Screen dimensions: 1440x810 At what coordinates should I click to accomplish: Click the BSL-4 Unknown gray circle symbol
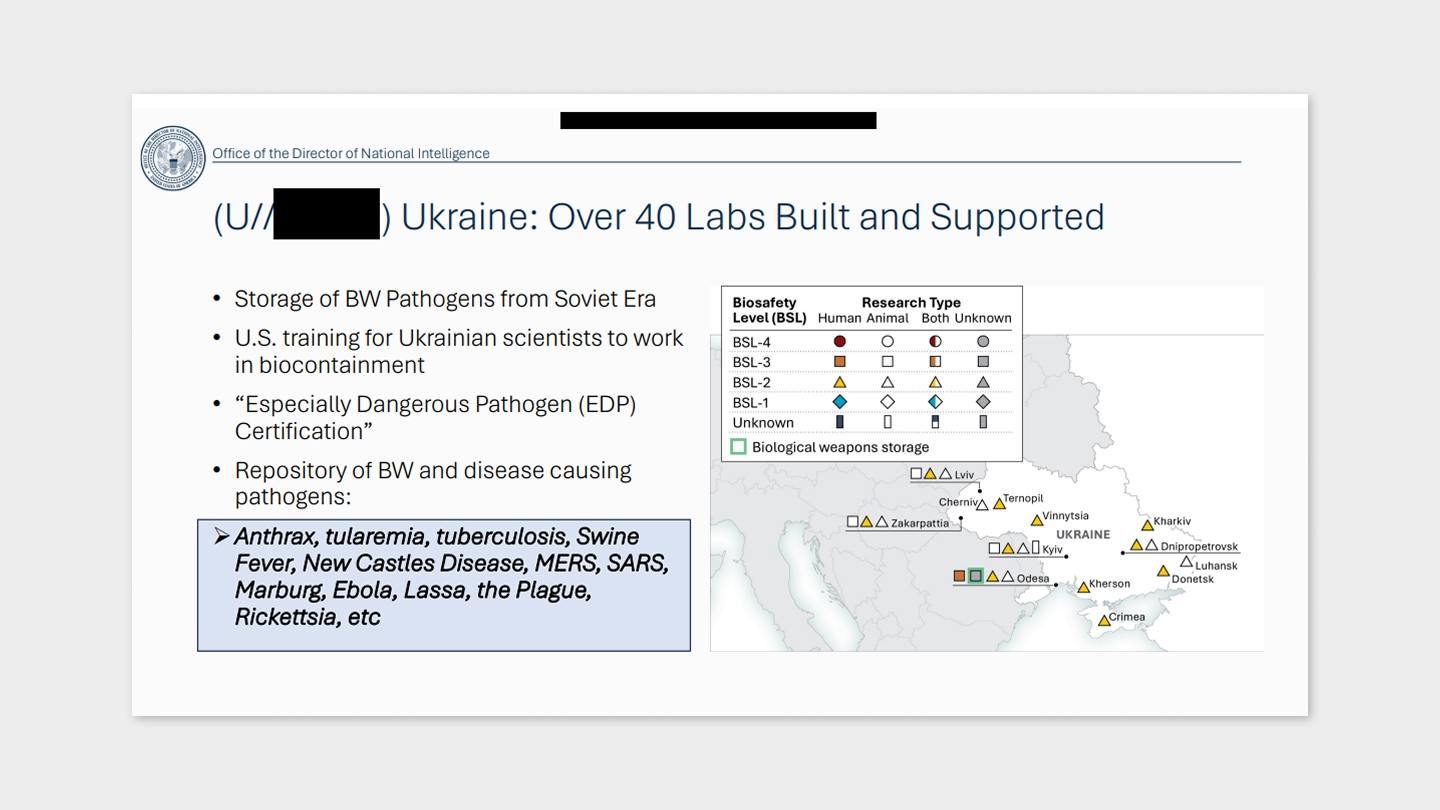click(x=983, y=342)
